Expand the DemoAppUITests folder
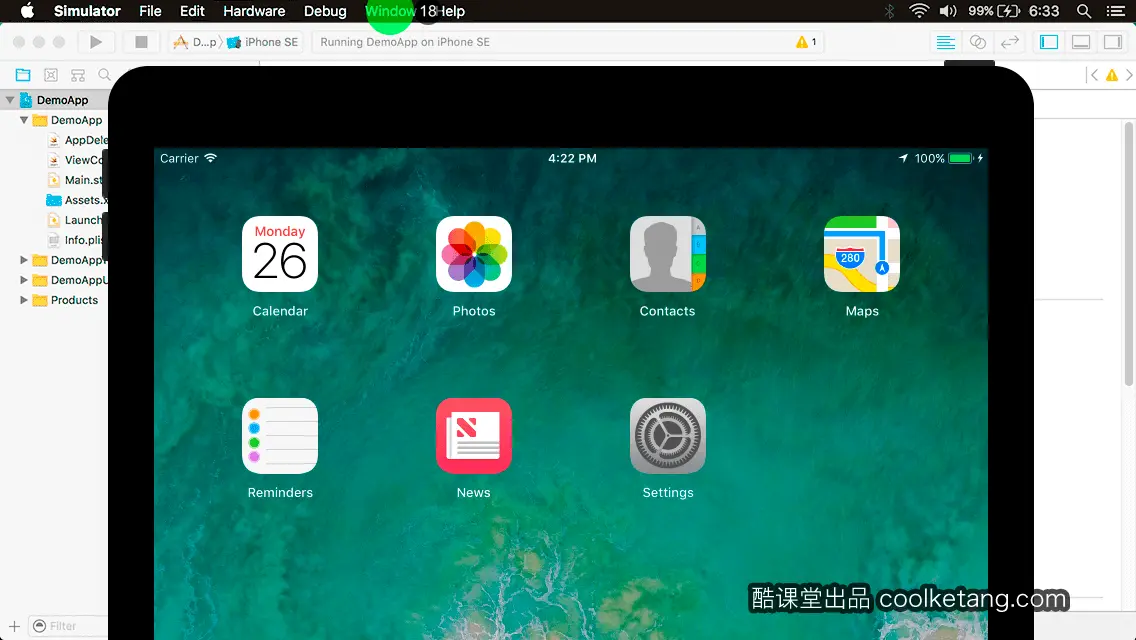 24,280
